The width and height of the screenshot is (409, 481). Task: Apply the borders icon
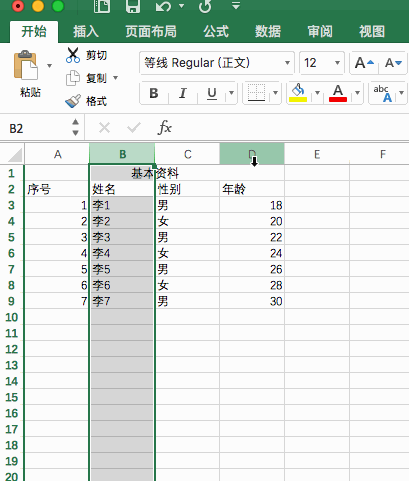(256, 93)
